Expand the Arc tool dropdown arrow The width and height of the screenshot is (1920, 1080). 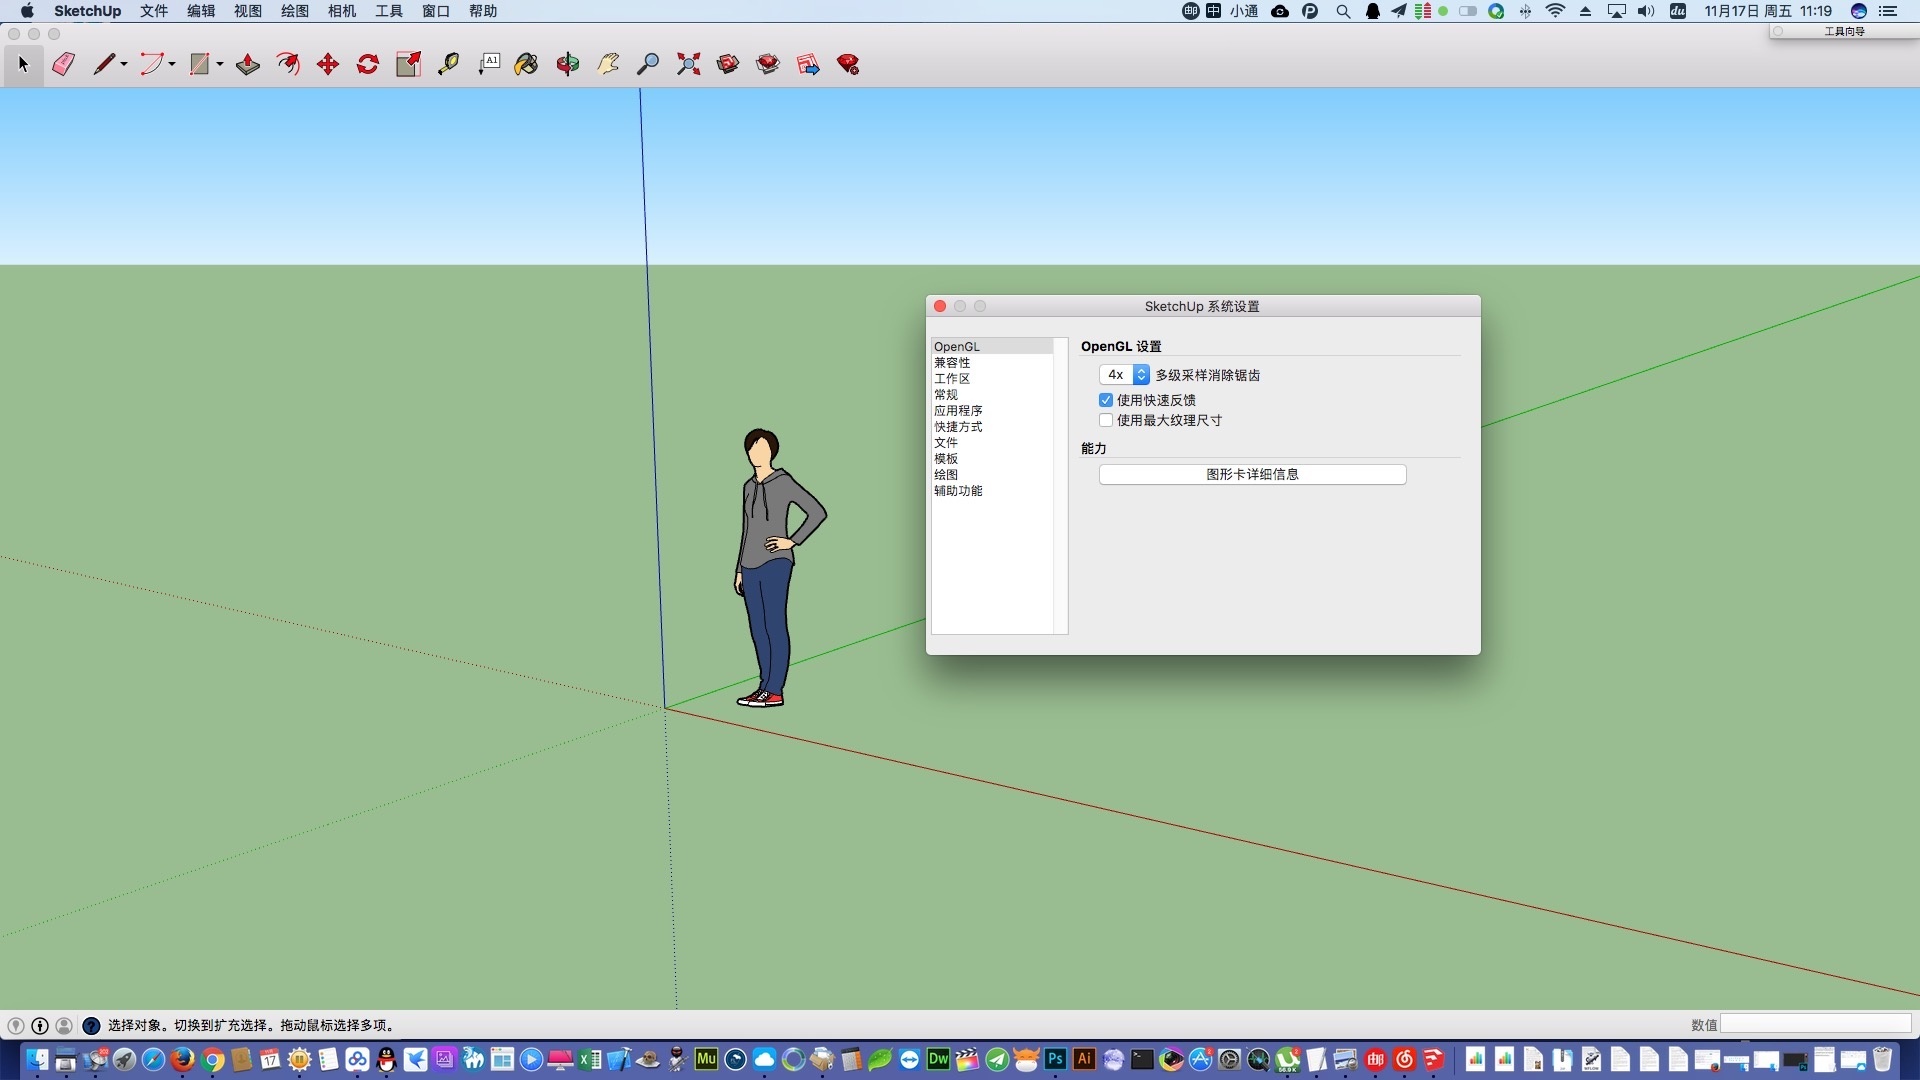tap(172, 64)
